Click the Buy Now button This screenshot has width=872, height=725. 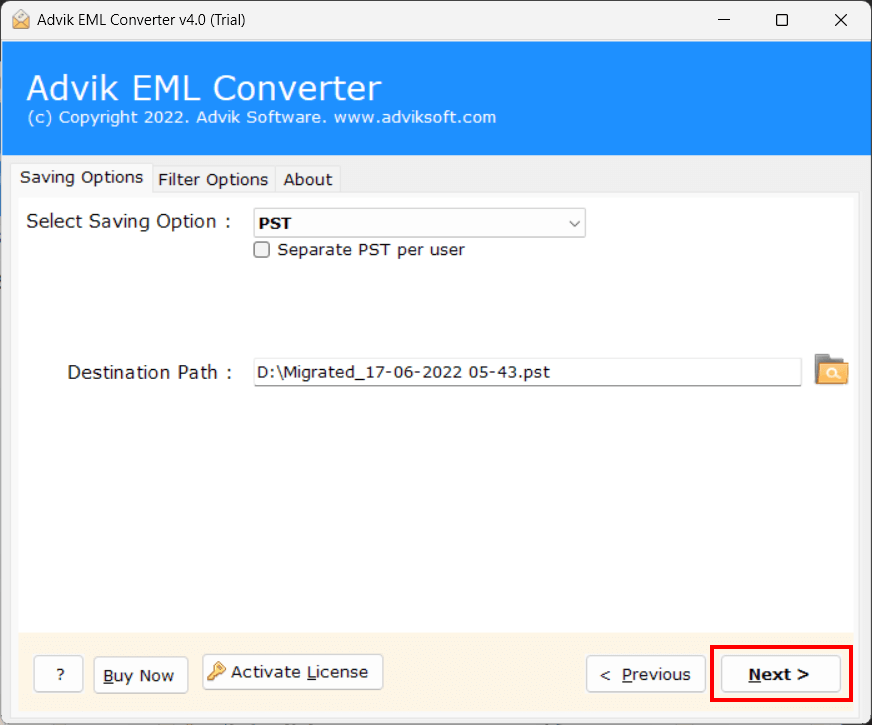[x=141, y=675]
